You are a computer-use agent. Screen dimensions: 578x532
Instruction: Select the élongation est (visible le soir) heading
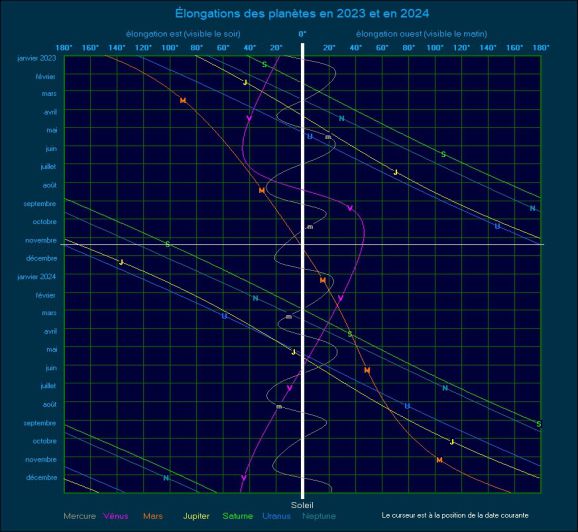tap(183, 34)
